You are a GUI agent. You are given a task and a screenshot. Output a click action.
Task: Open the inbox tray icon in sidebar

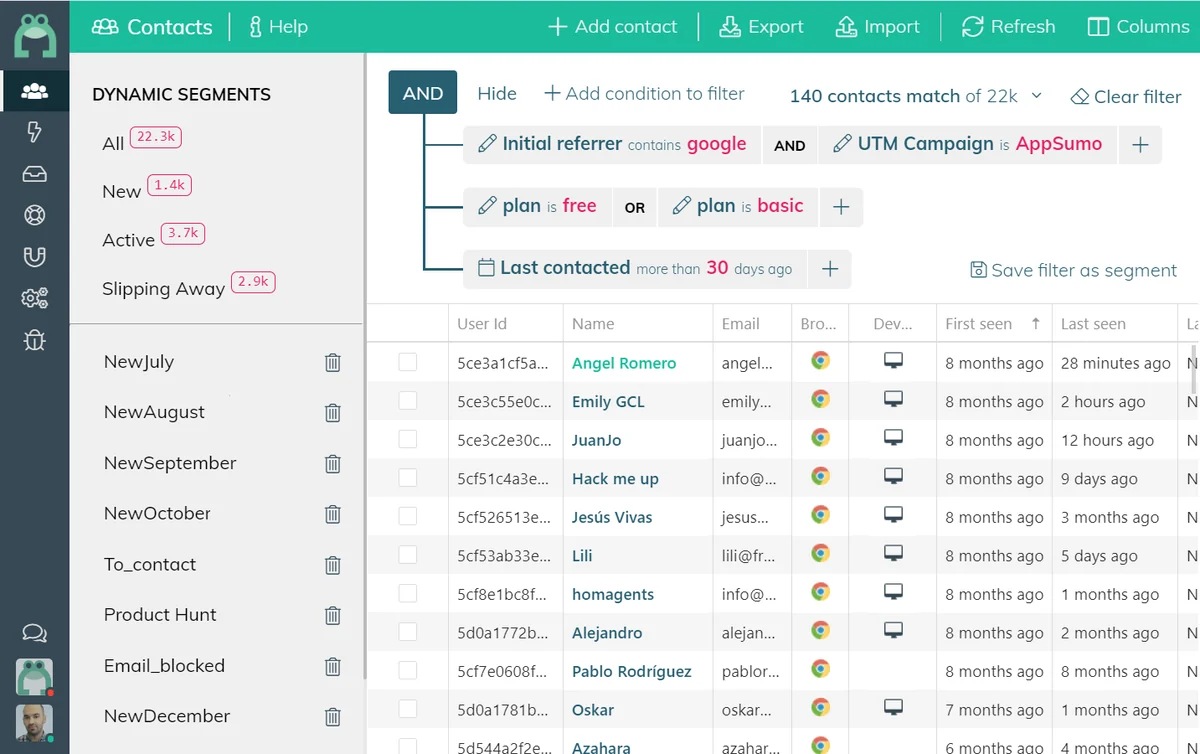pyautogui.click(x=34, y=174)
